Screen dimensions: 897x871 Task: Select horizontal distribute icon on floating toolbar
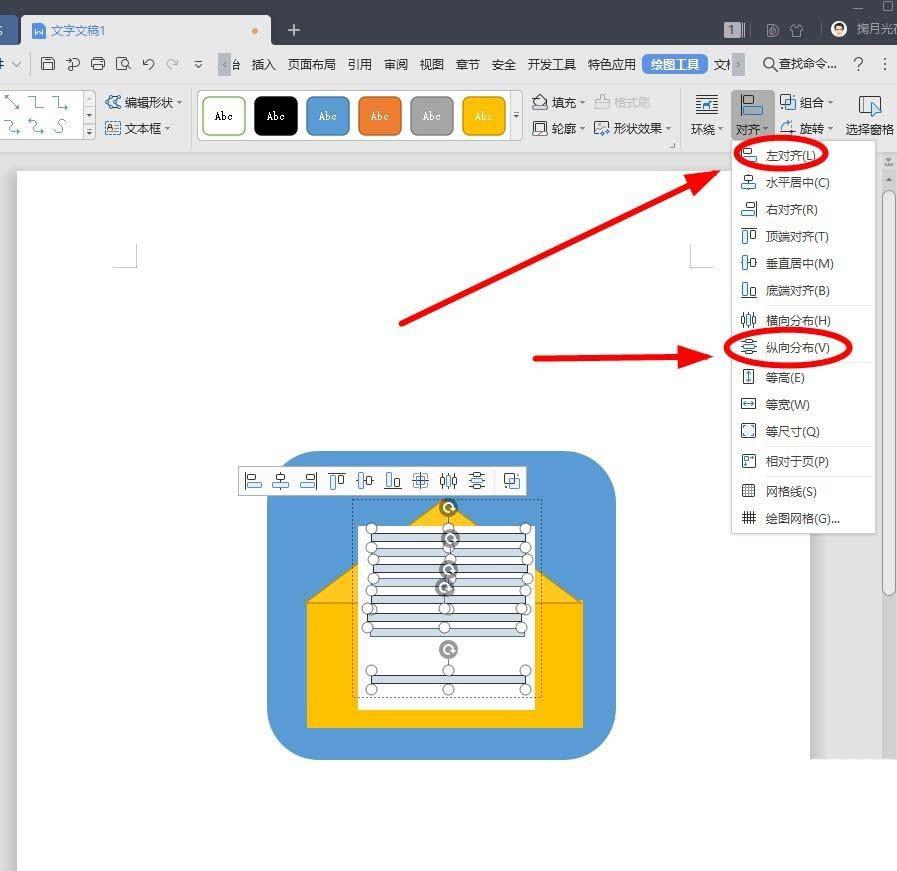click(x=449, y=481)
